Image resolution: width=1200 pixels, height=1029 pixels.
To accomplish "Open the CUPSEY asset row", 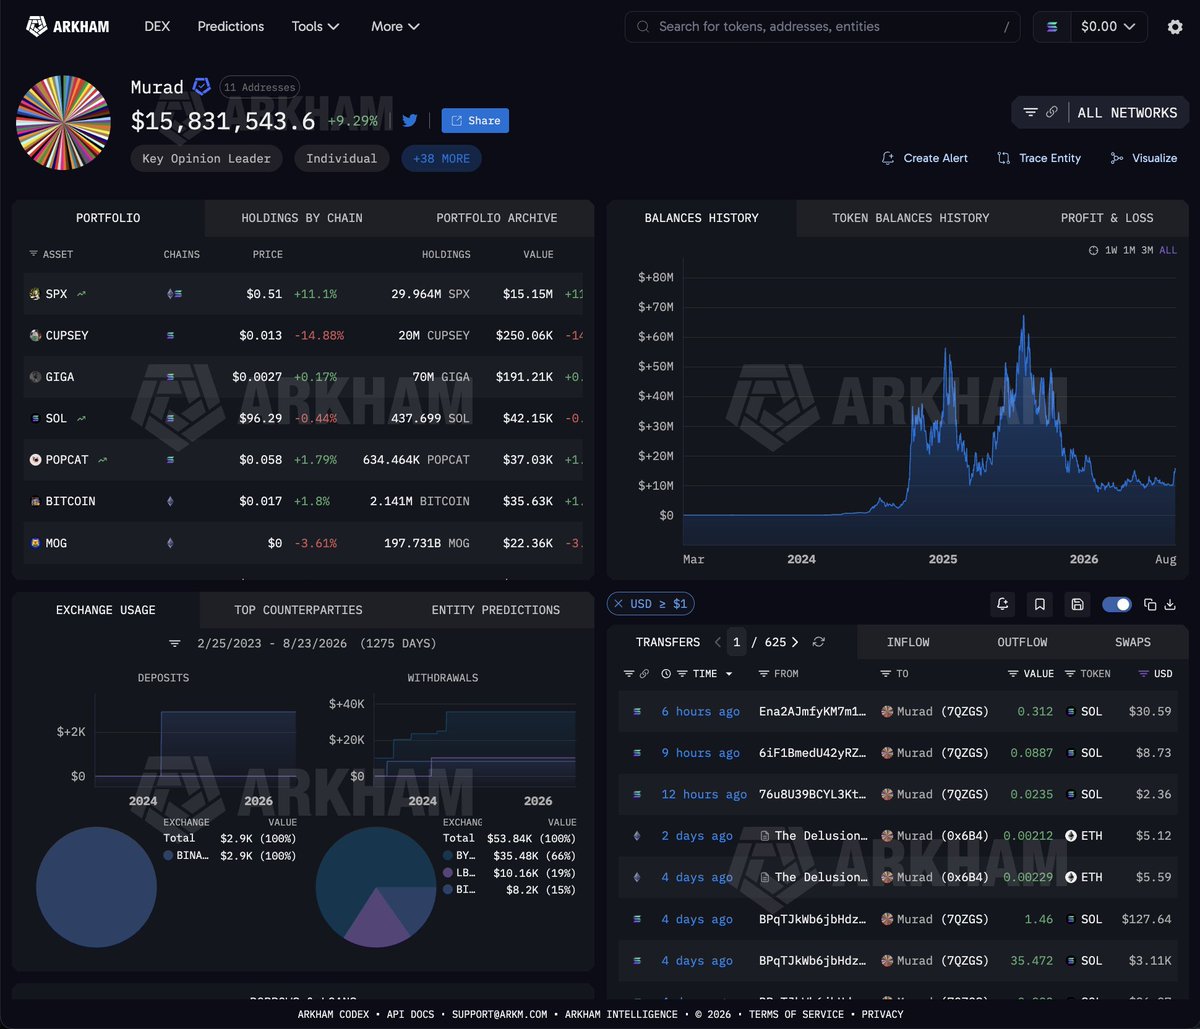I will pos(303,335).
